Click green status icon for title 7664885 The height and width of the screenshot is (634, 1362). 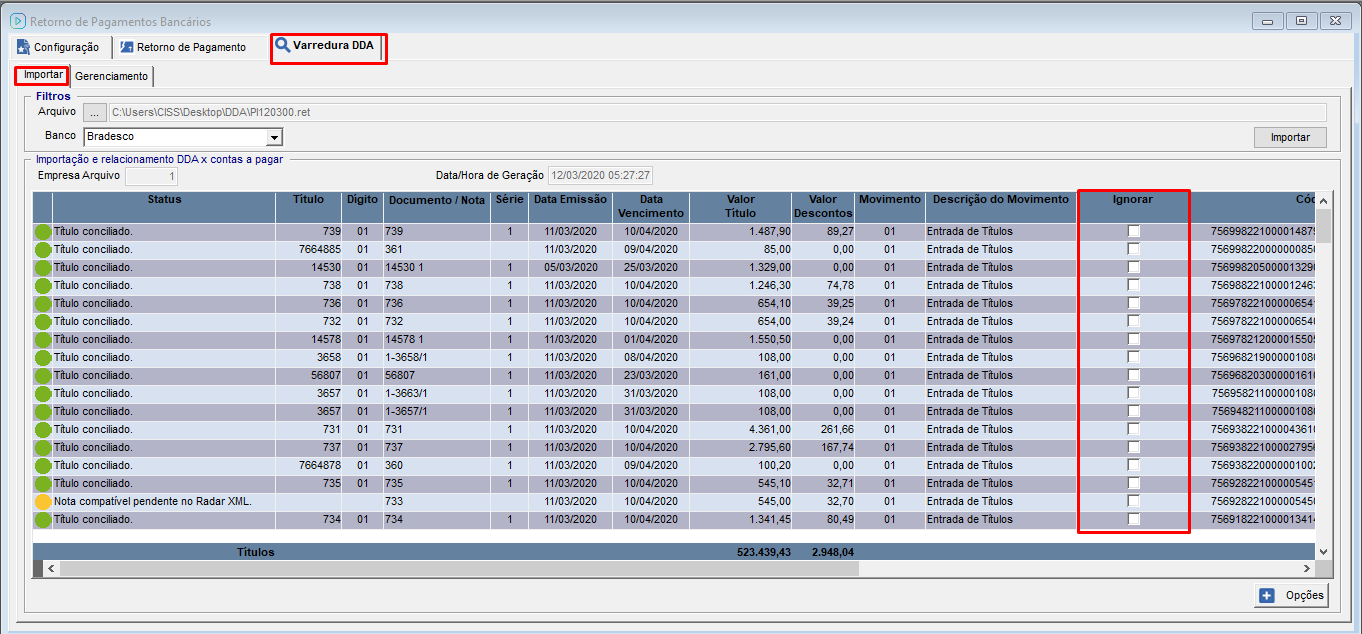[x=43, y=250]
